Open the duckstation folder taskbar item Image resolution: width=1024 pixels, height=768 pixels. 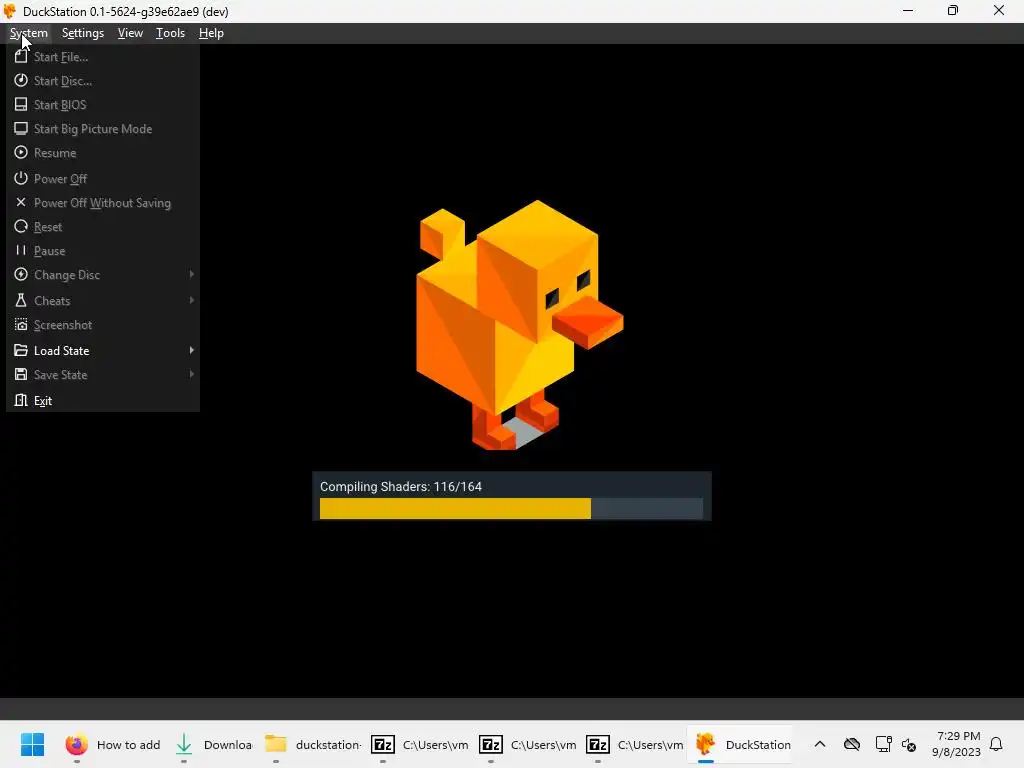coord(313,744)
